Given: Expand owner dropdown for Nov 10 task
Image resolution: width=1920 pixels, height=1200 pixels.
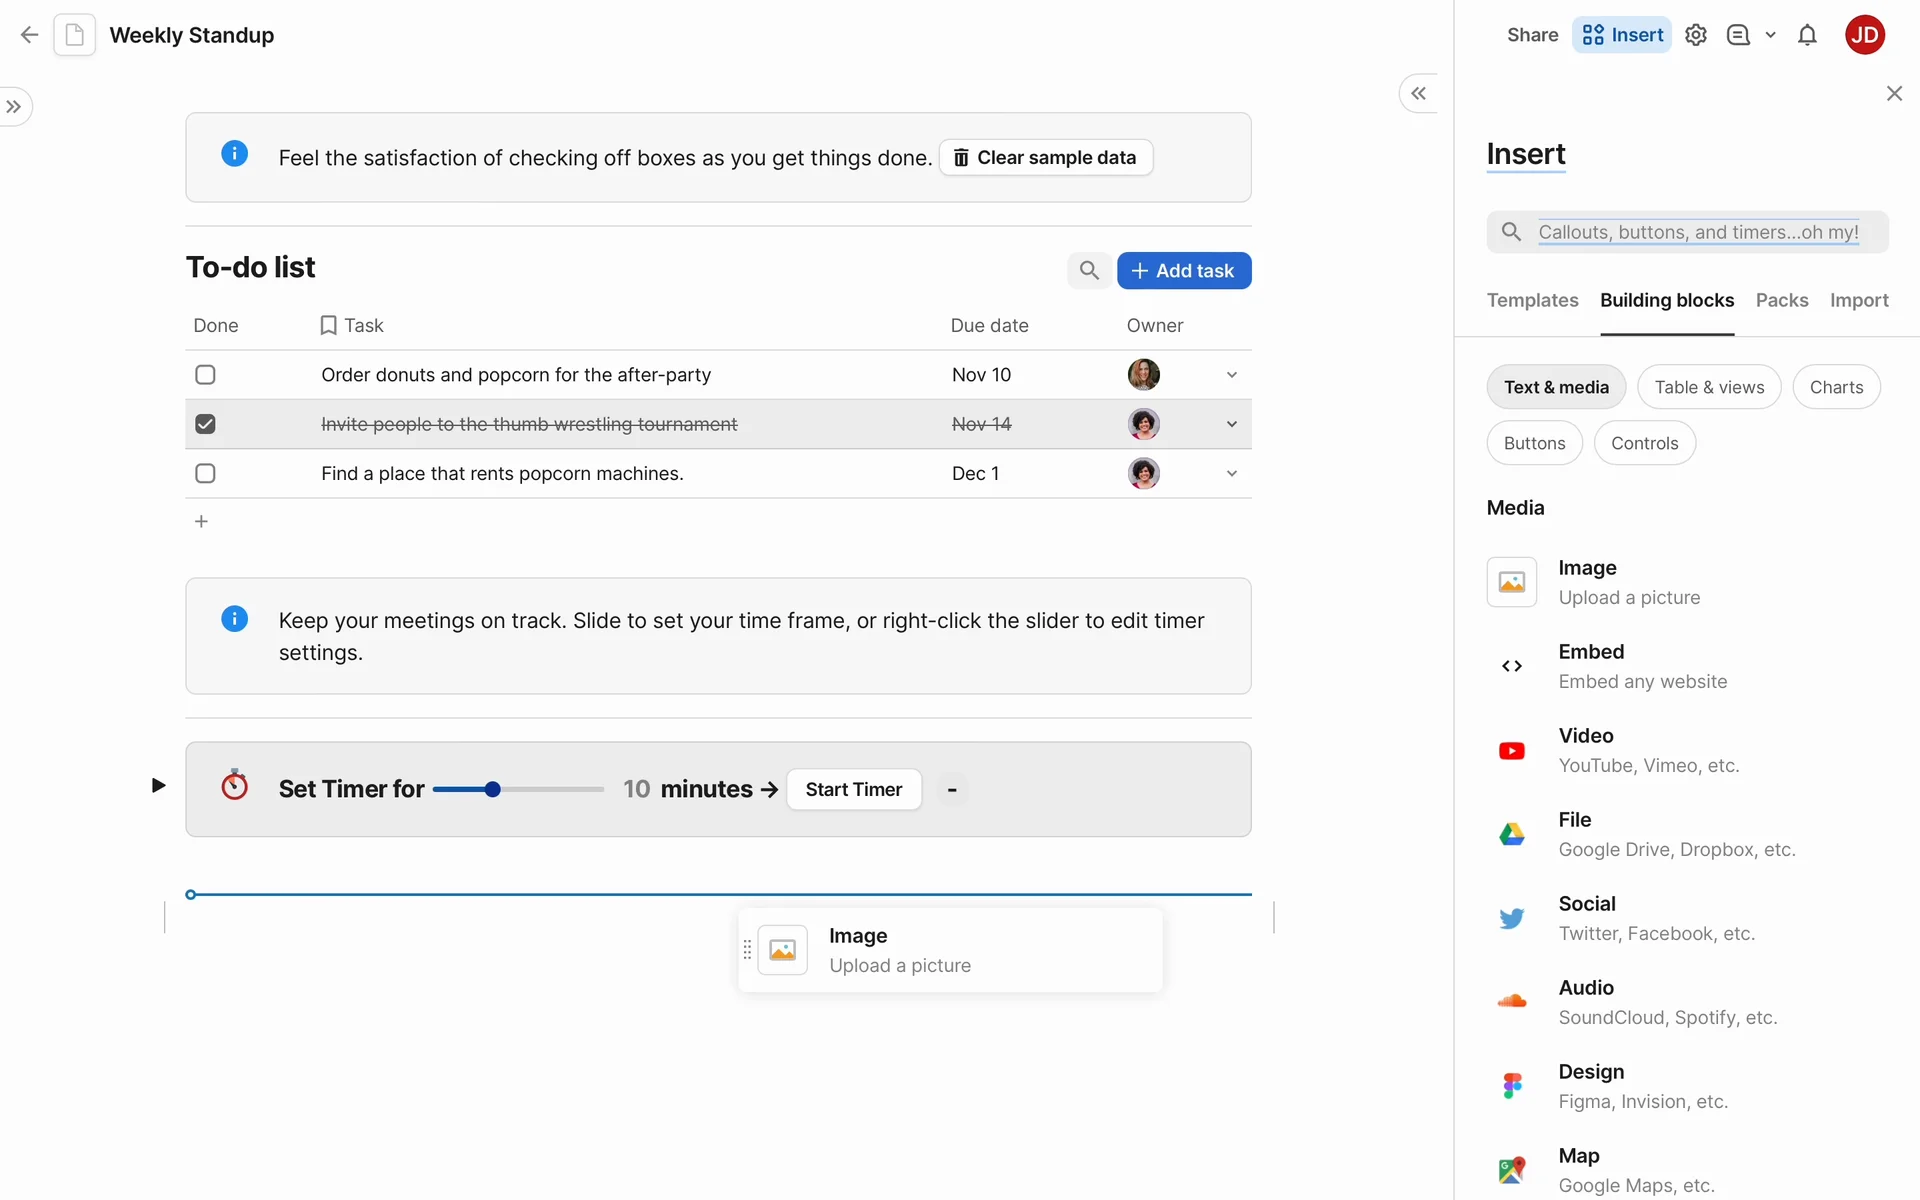Looking at the screenshot, I should click(1232, 375).
